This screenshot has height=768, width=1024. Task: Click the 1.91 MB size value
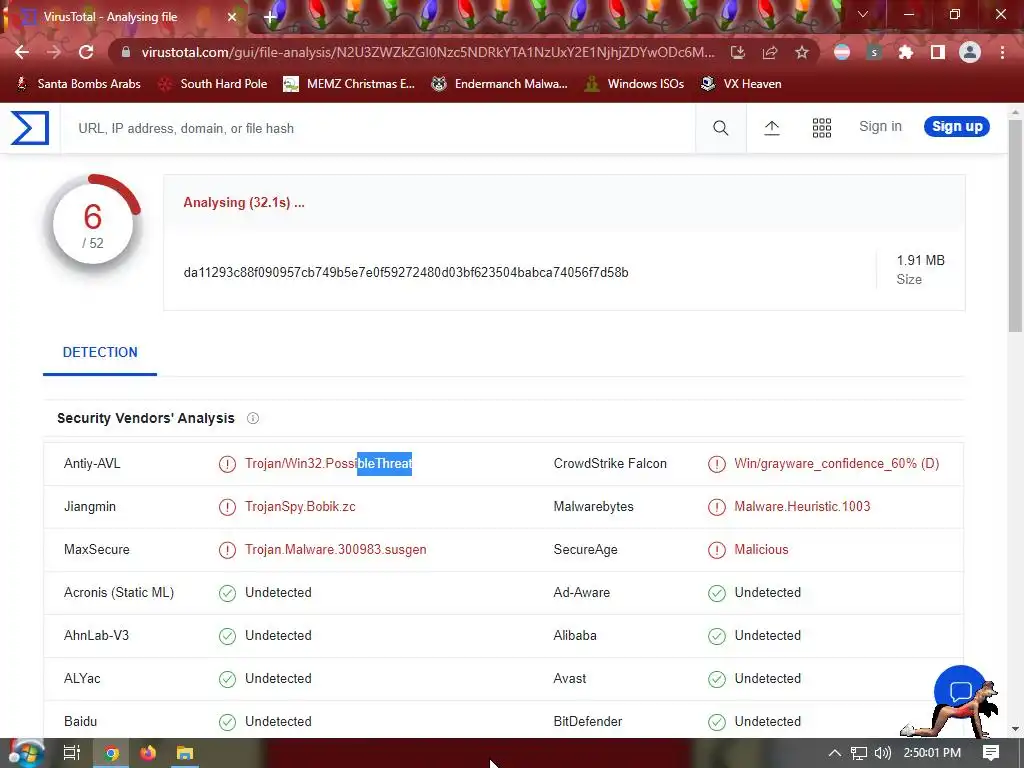coord(920,261)
